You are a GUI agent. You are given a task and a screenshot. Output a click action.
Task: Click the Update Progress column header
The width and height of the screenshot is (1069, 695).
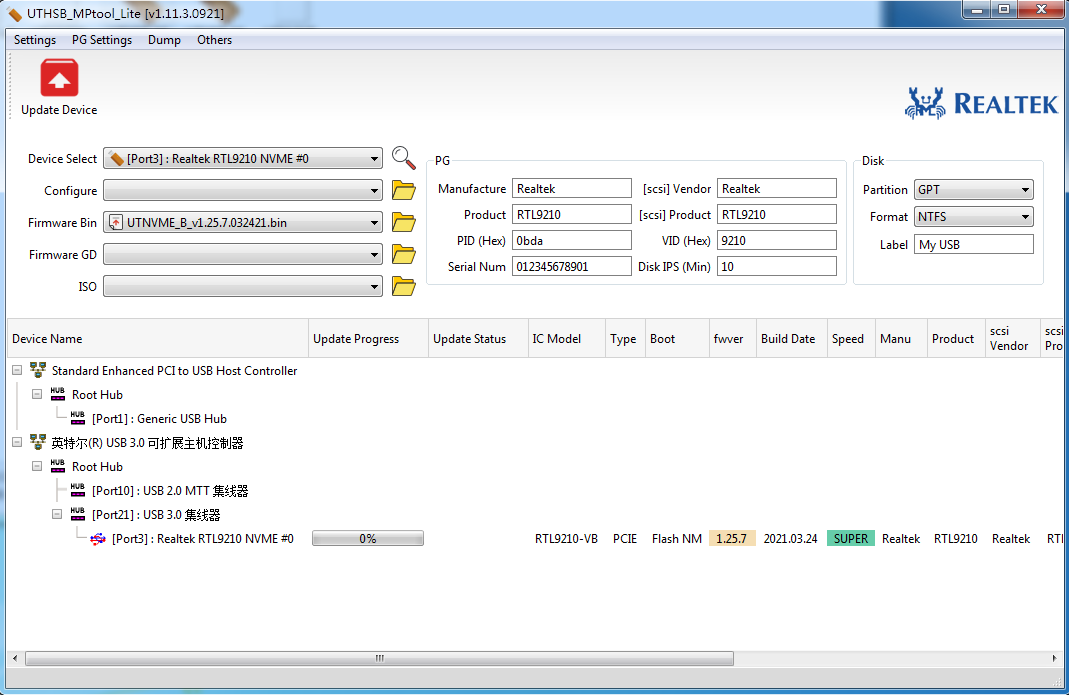(369, 338)
